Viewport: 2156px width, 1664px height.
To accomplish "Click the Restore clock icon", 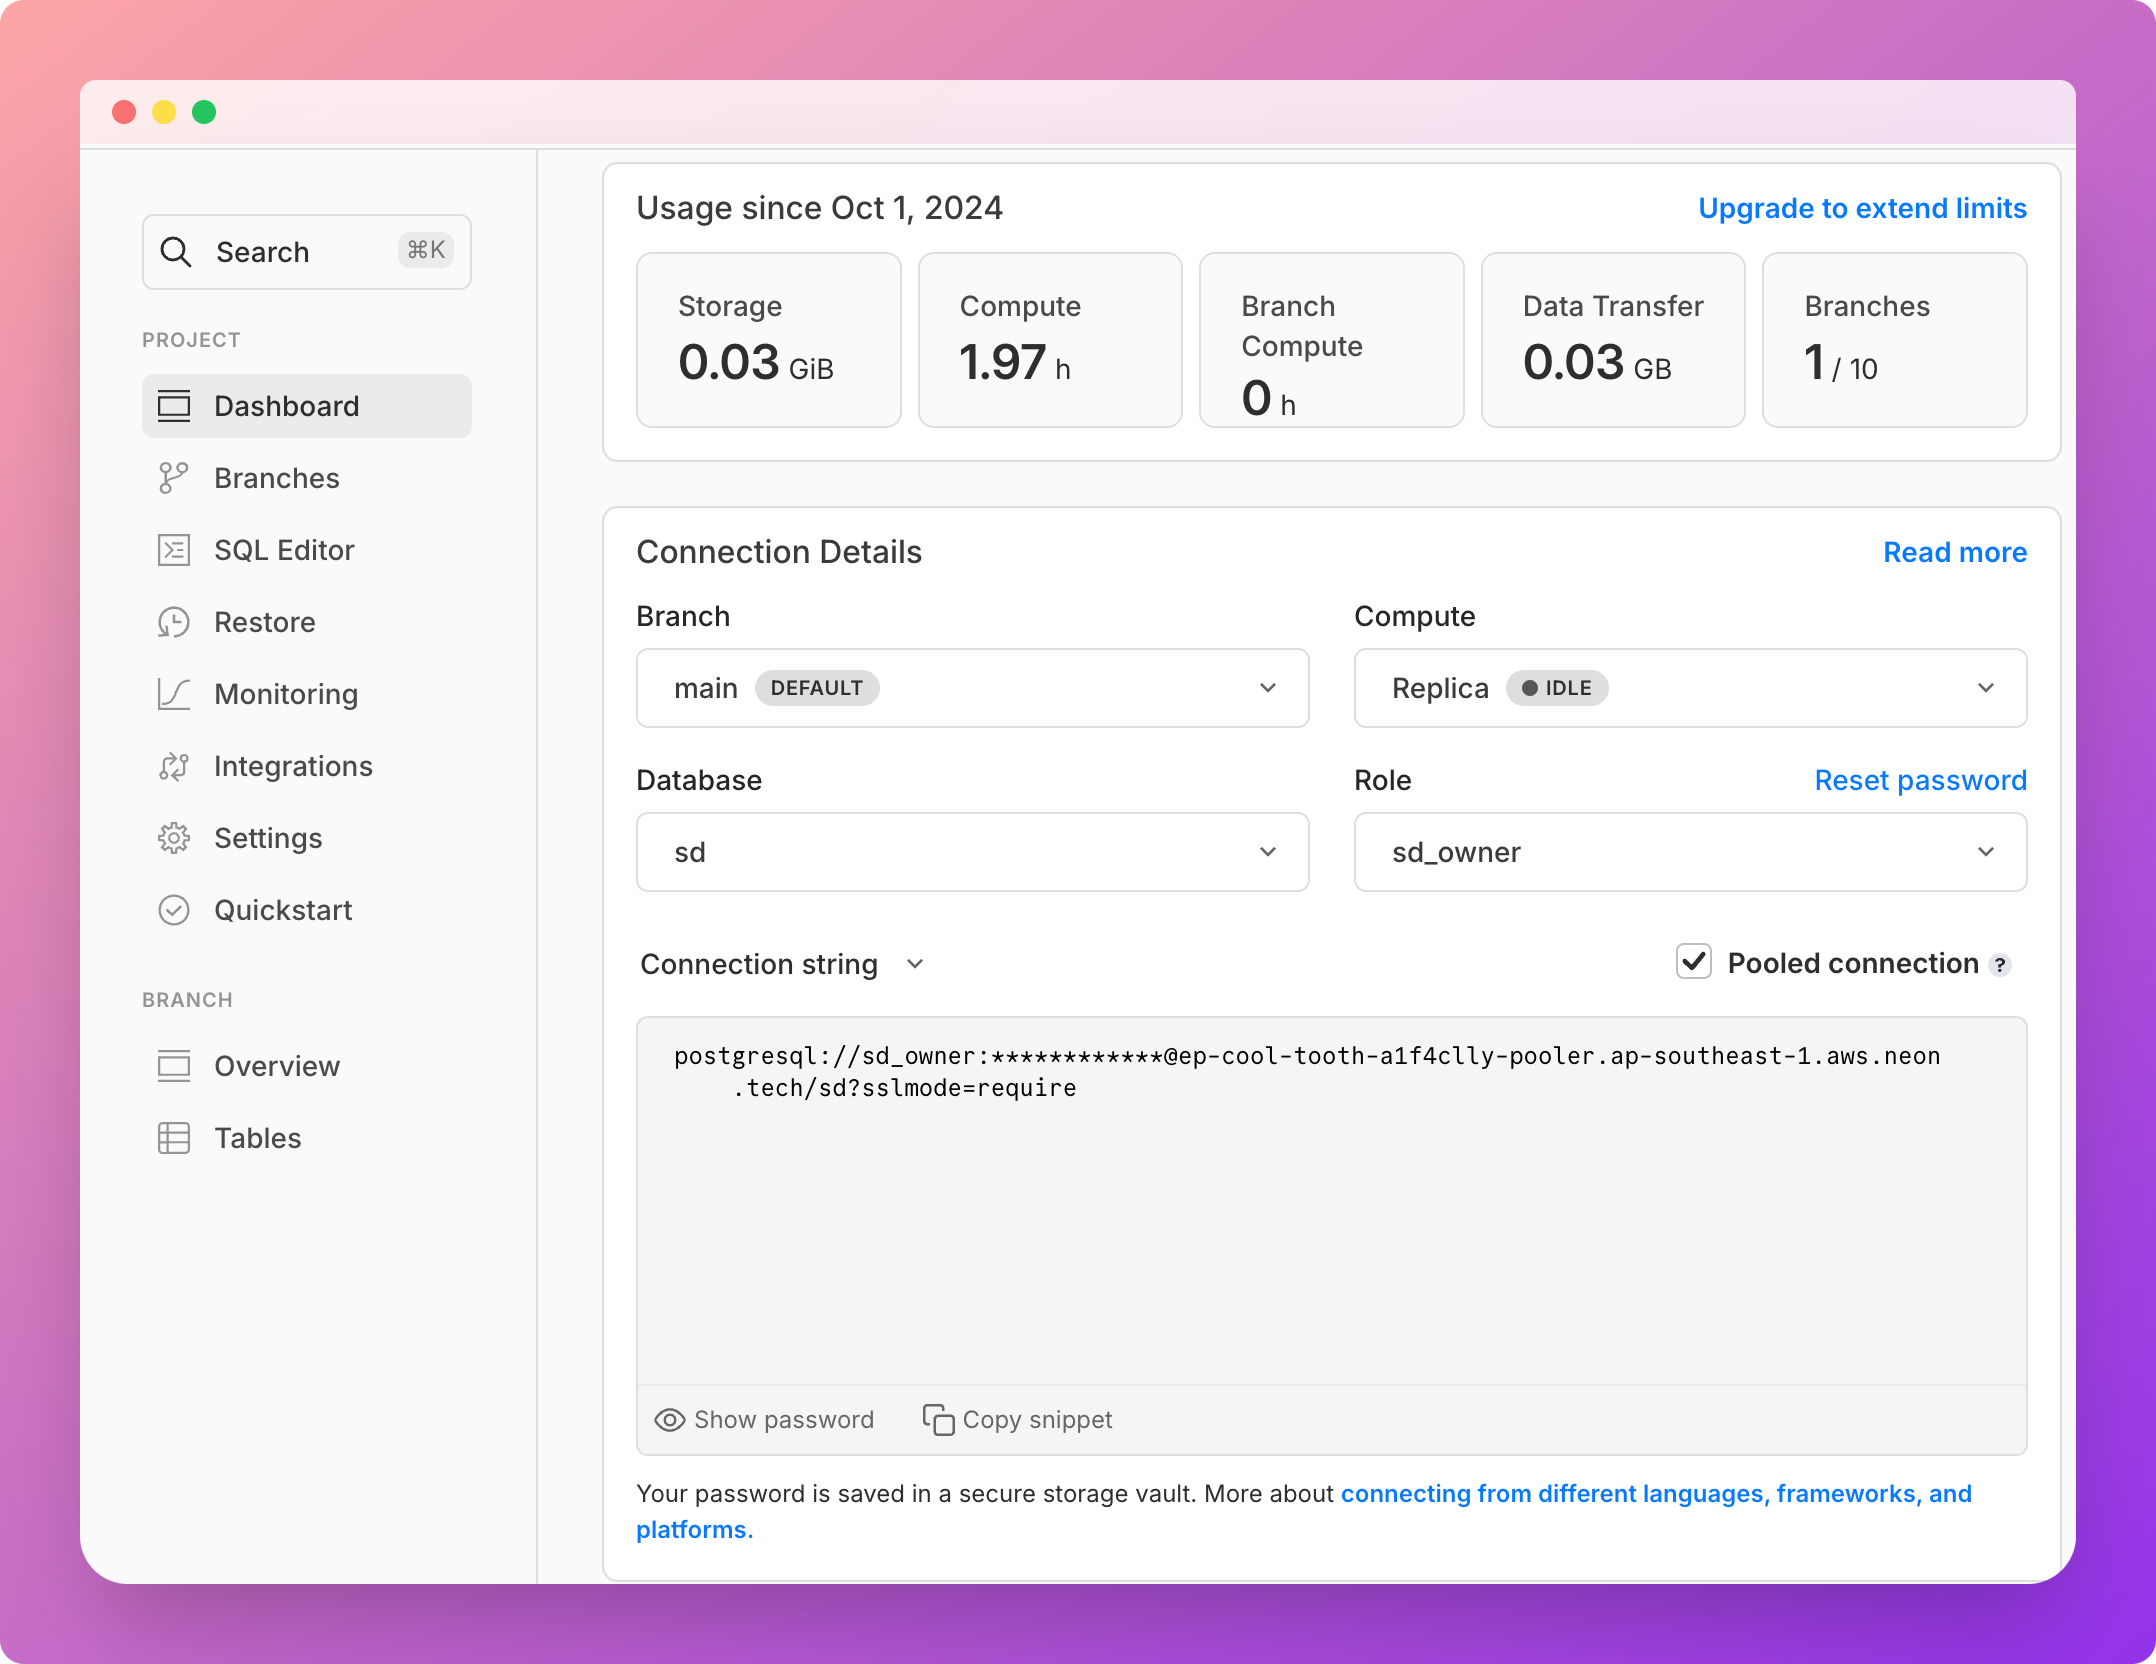I will pos(173,622).
